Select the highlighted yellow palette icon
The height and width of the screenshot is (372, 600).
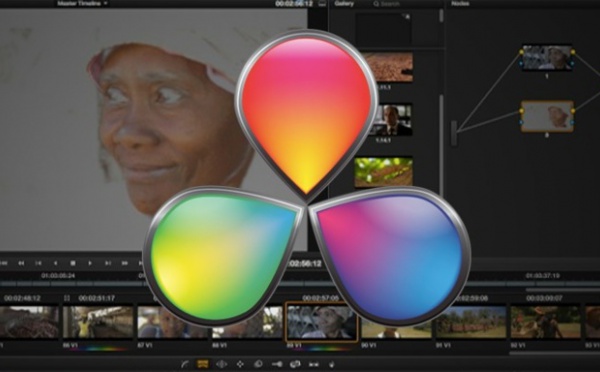pos(202,364)
